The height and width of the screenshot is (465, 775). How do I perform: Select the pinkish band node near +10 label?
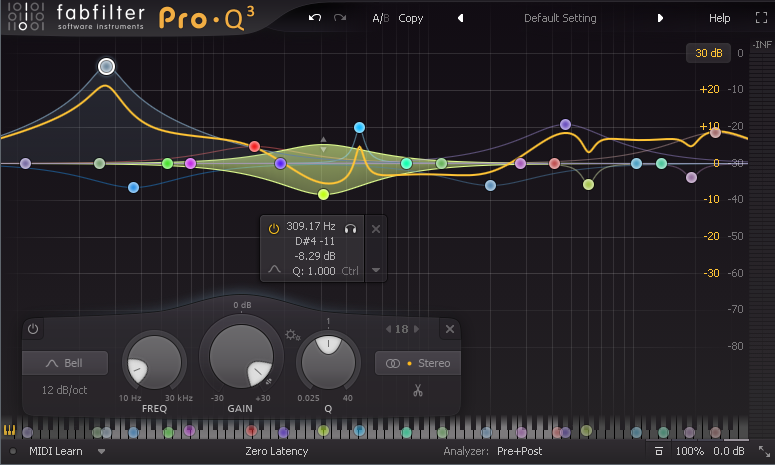(715, 132)
